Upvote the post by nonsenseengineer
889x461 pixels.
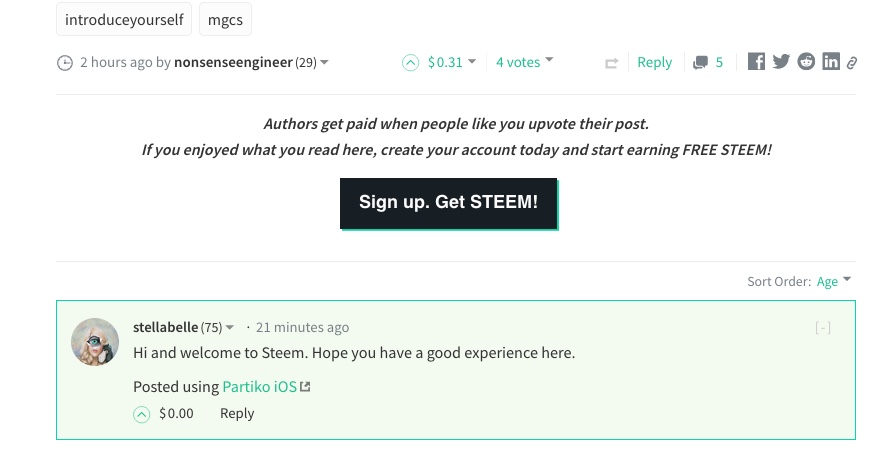[x=410, y=62]
